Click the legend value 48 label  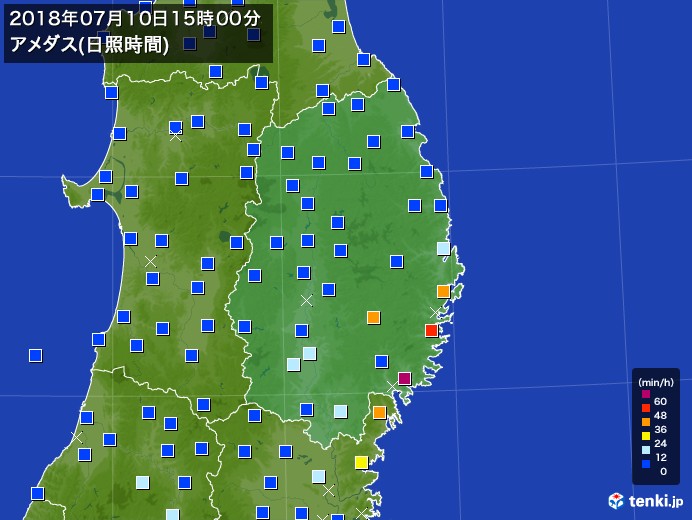660,415
